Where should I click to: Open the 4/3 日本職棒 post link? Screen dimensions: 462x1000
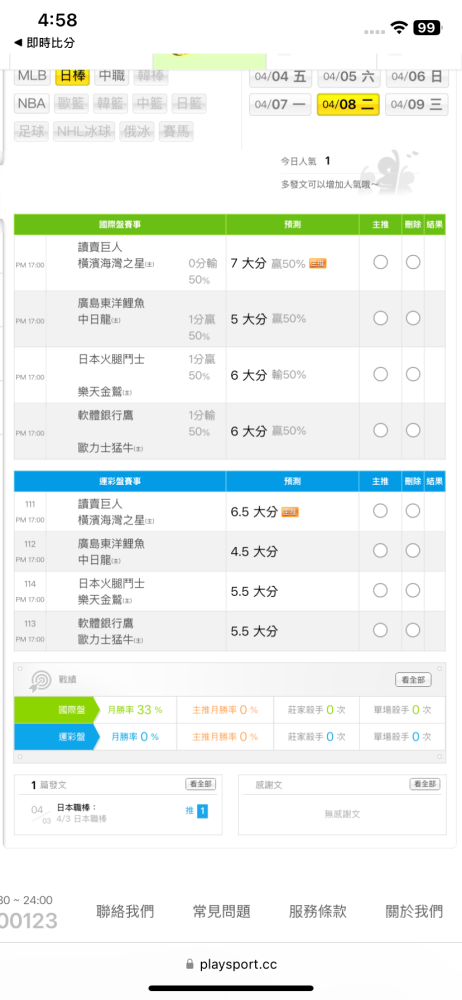pyautogui.click(x=82, y=818)
